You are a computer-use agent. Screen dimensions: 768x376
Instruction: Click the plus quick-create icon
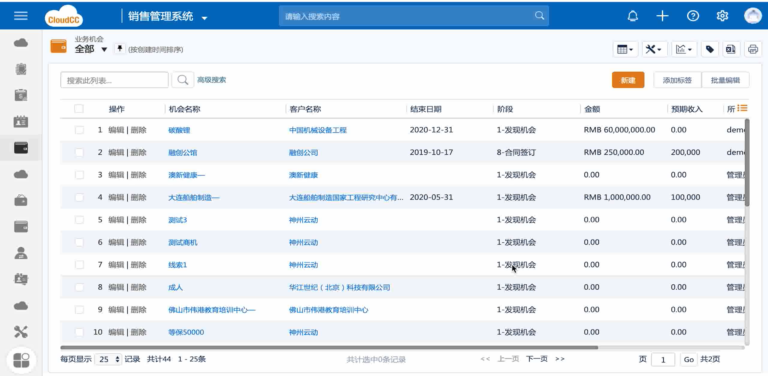pyautogui.click(x=662, y=16)
